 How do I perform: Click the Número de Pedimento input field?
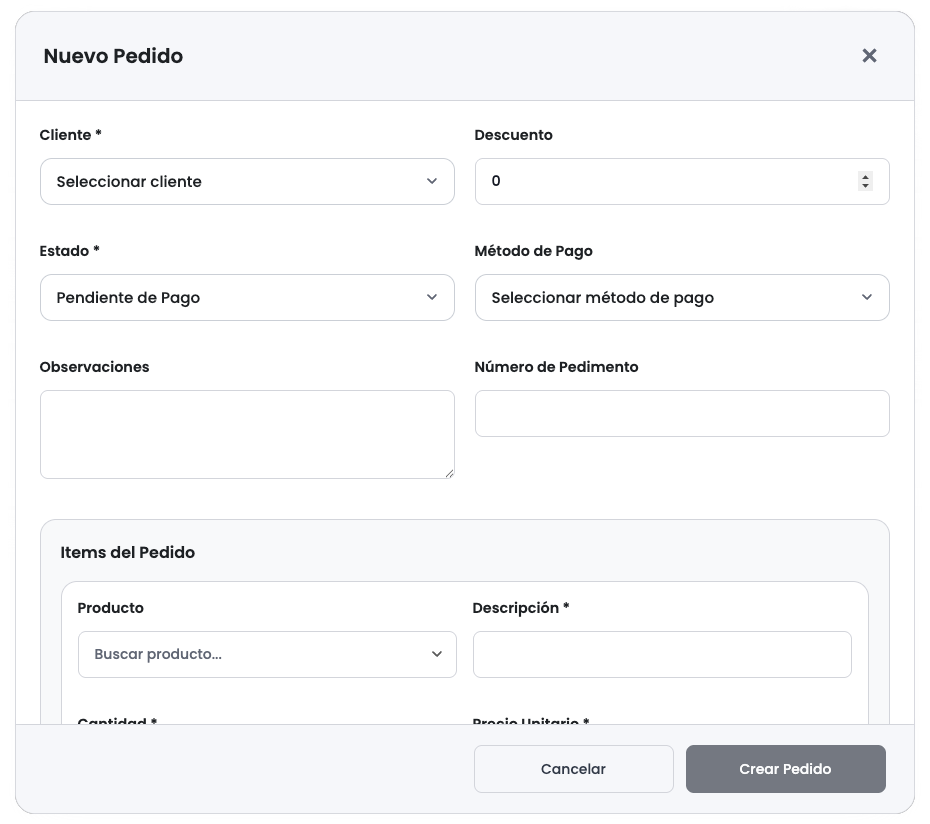681,414
